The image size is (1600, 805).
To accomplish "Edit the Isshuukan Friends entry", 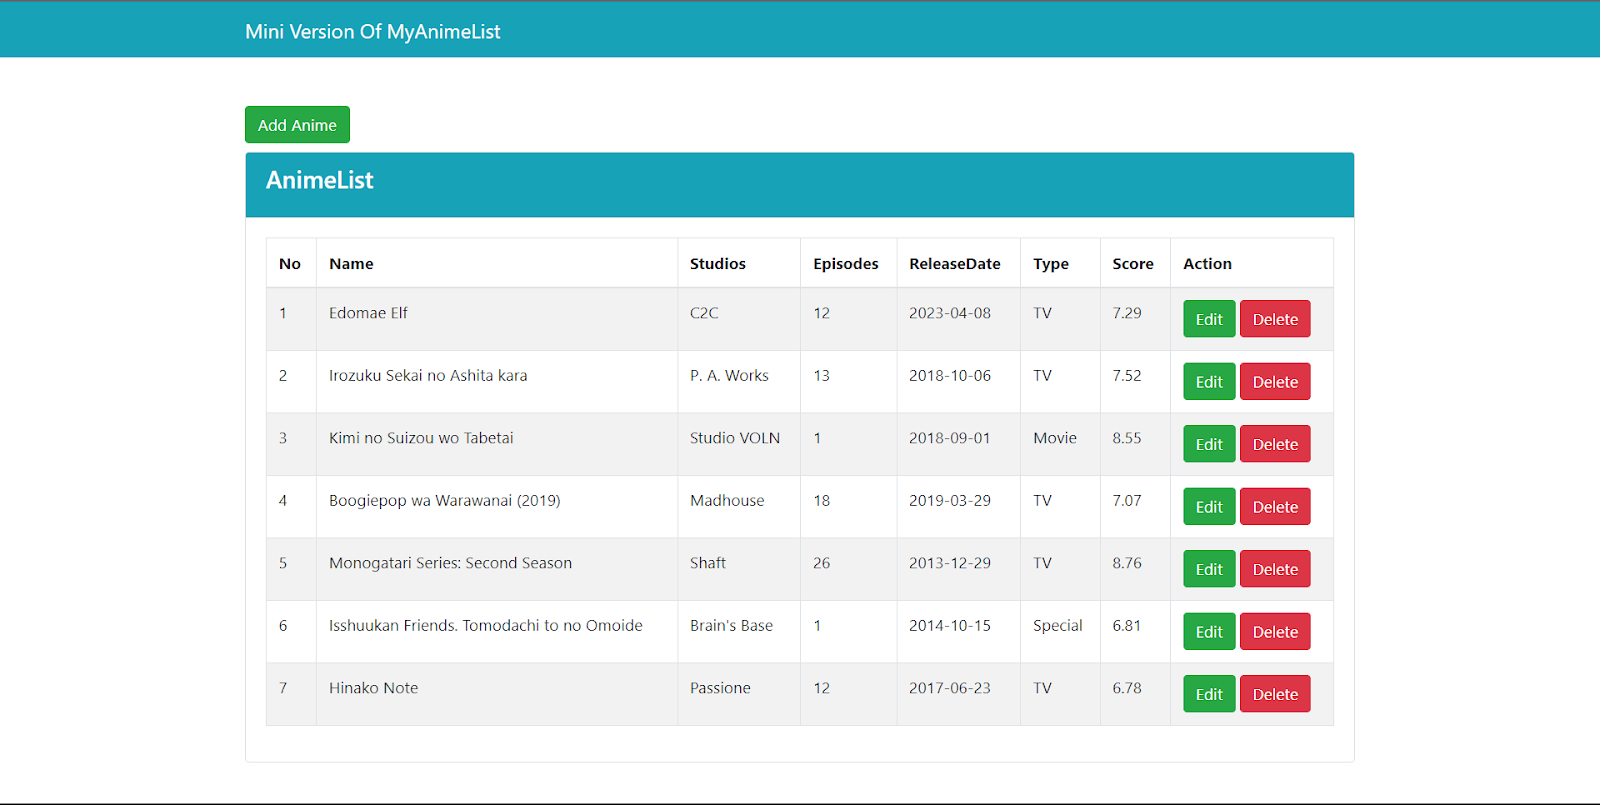I will pos(1209,632).
